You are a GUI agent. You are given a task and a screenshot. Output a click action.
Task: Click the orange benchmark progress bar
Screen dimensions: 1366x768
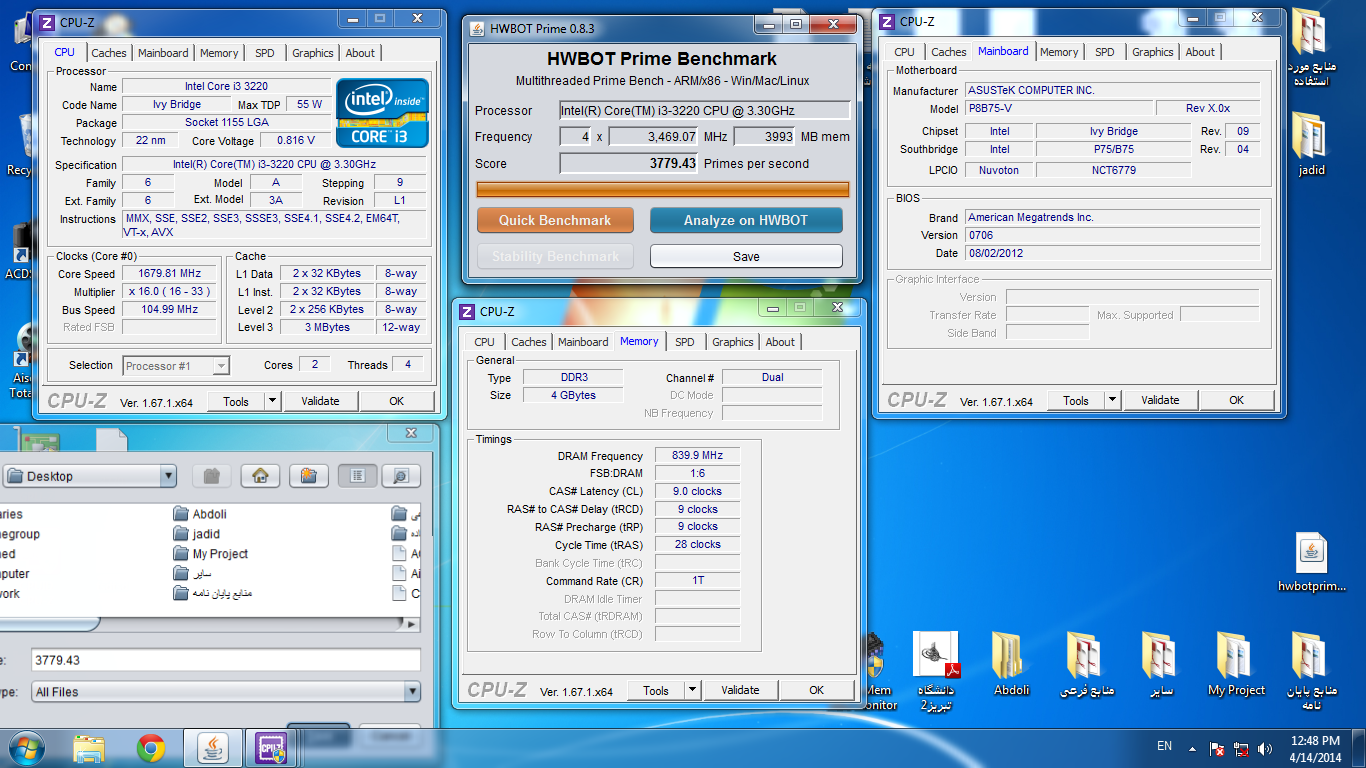tap(663, 189)
